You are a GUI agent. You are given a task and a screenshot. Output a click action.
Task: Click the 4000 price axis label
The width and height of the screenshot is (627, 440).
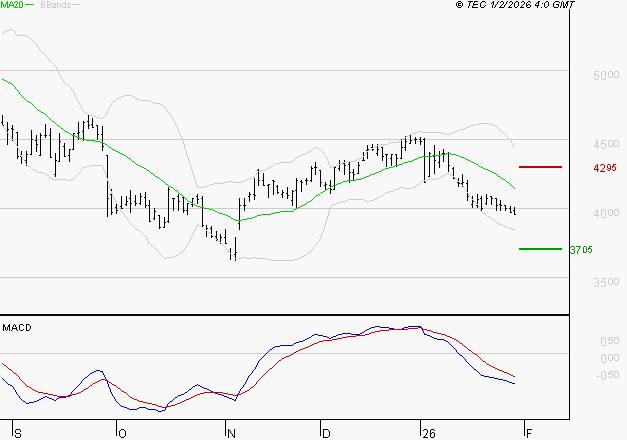point(606,213)
